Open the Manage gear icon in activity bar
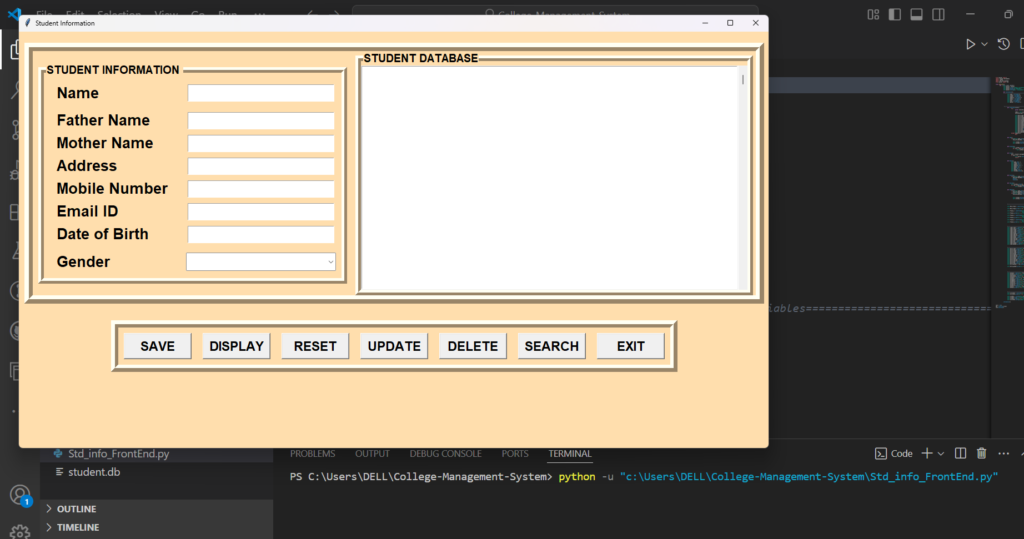1024x539 pixels. pyautogui.click(x=20, y=532)
